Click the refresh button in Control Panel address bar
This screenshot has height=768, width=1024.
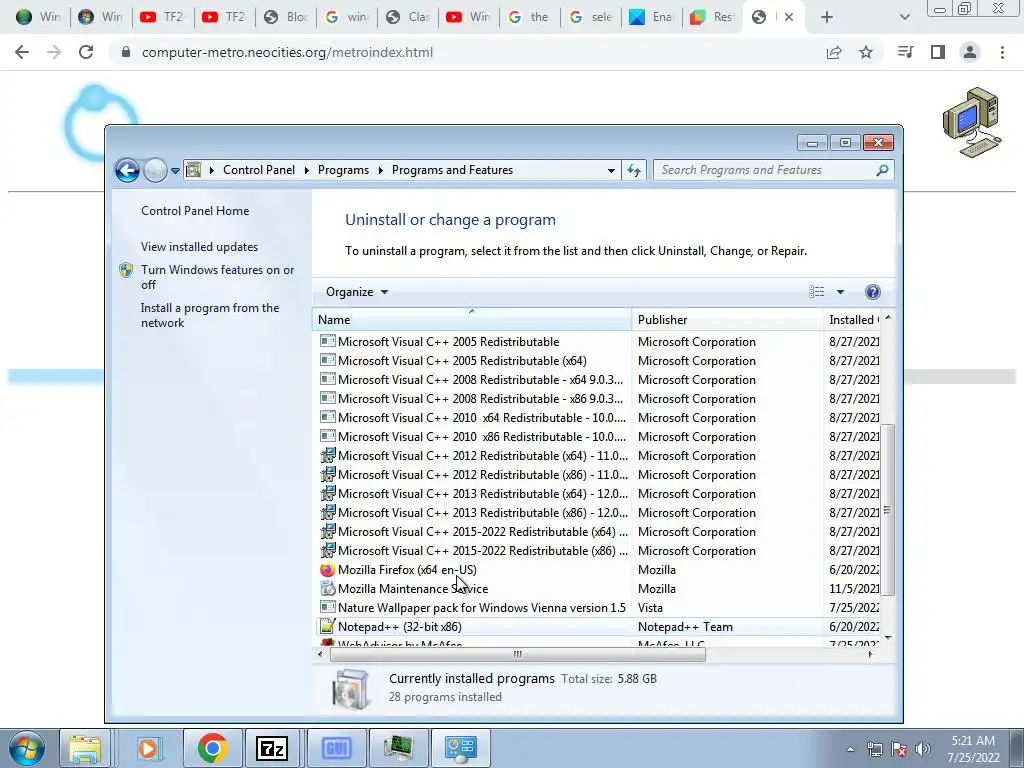[x=633, y=170]
